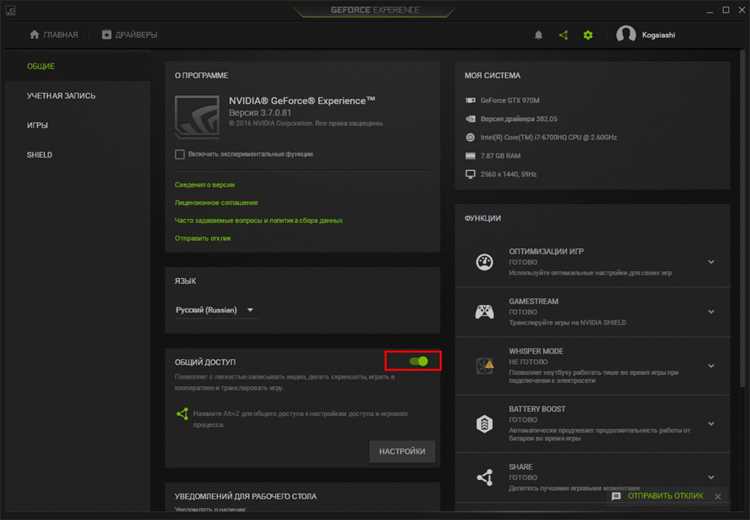750x520 pixels.
Task: Click the NVIDIA logo in О ПРОГРАММЕ
Action: pyautogui.click(x=197, y=116)
